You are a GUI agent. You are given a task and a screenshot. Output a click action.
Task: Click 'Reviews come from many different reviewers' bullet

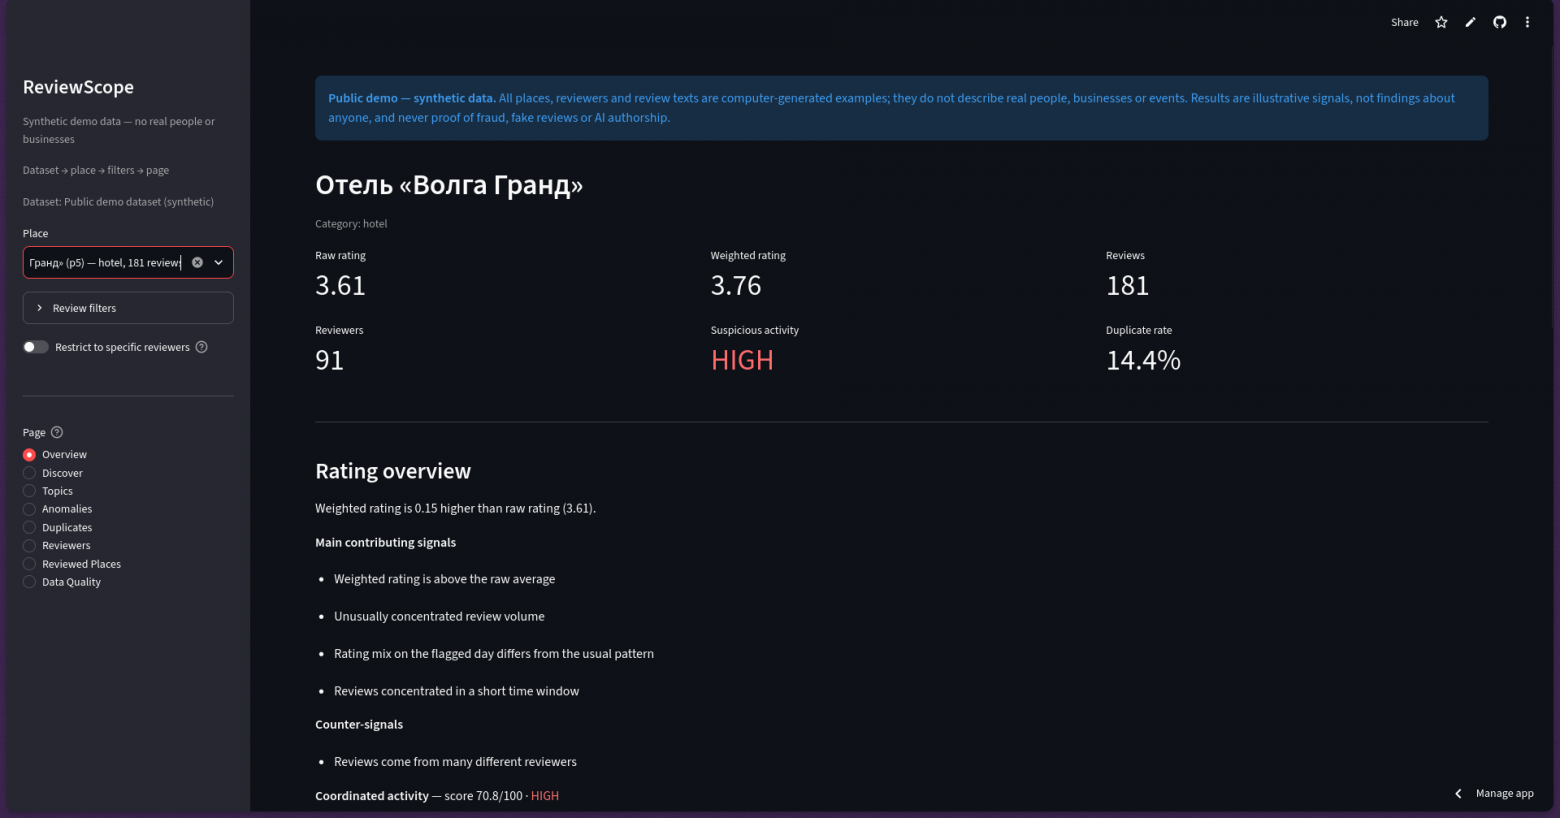pyautogui.click(x=455, y=762)
